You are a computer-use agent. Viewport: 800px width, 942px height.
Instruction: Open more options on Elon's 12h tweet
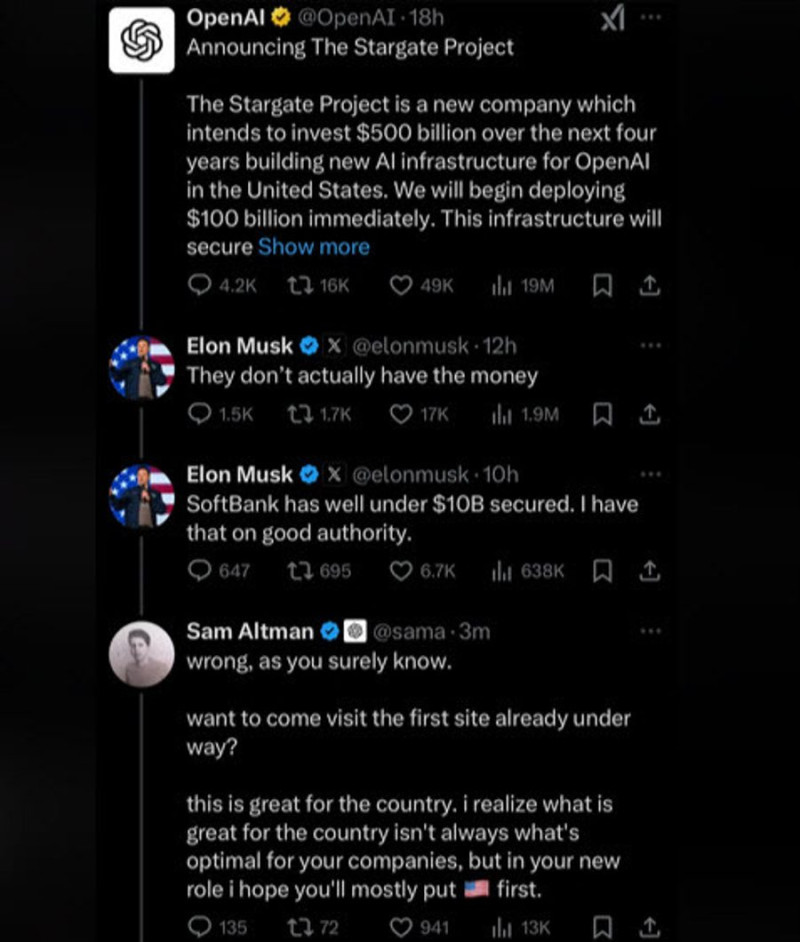tap(651, 344)
